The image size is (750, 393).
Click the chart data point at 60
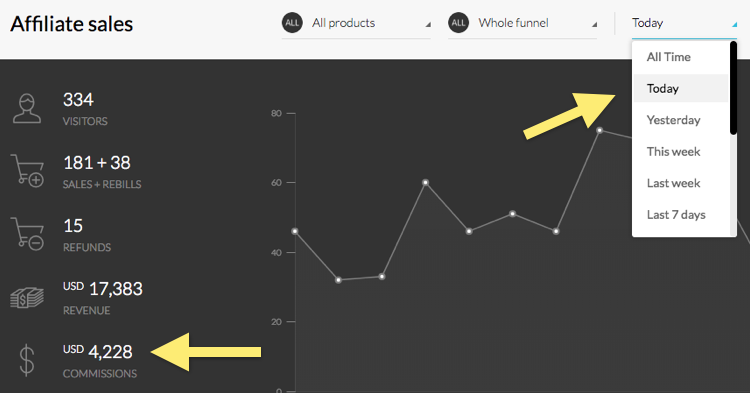coord(425,183)
